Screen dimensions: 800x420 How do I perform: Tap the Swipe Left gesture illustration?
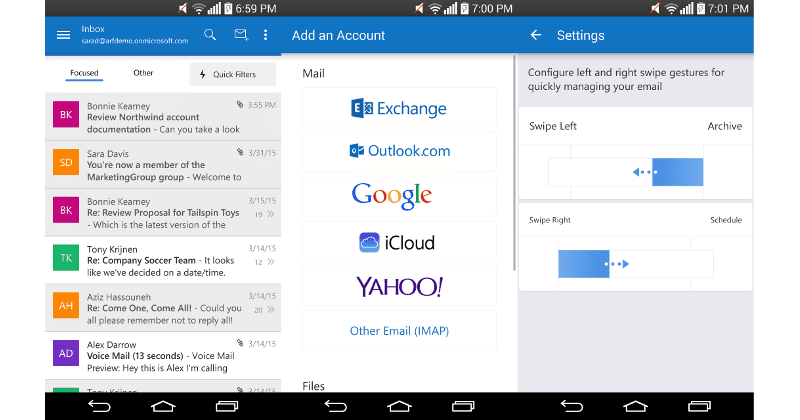626,172
